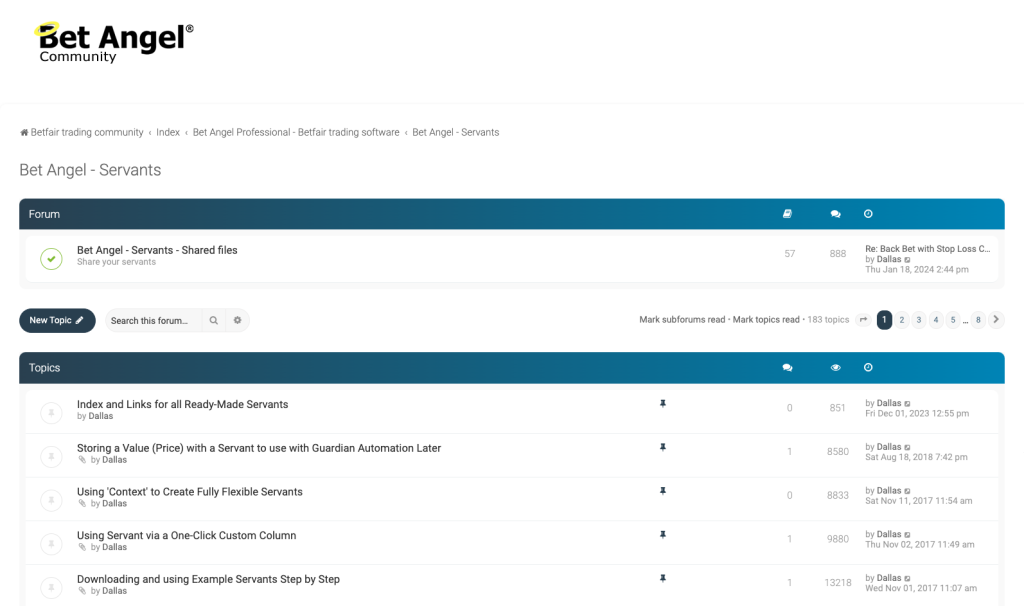
Task: Open advanced search gear icon
Action: 238,321
